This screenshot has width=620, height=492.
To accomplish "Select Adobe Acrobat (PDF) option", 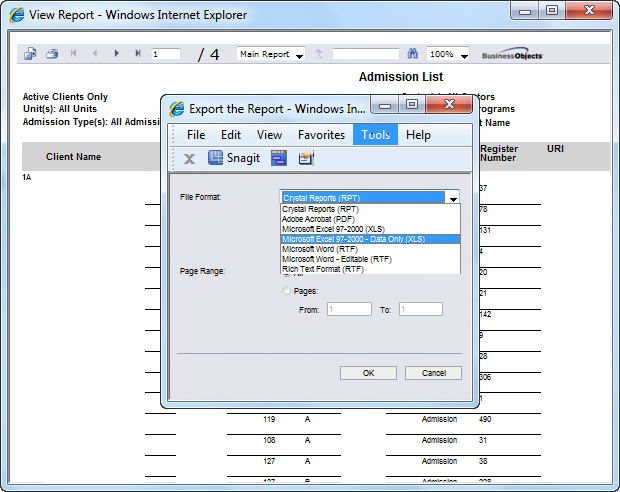I will click(x=370, y=219).
